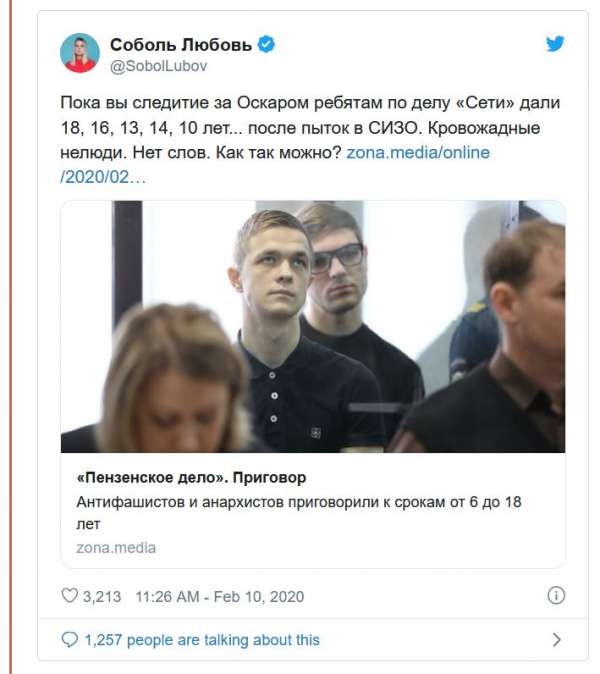Click the Twitter bird logo icon

[555, 44]
